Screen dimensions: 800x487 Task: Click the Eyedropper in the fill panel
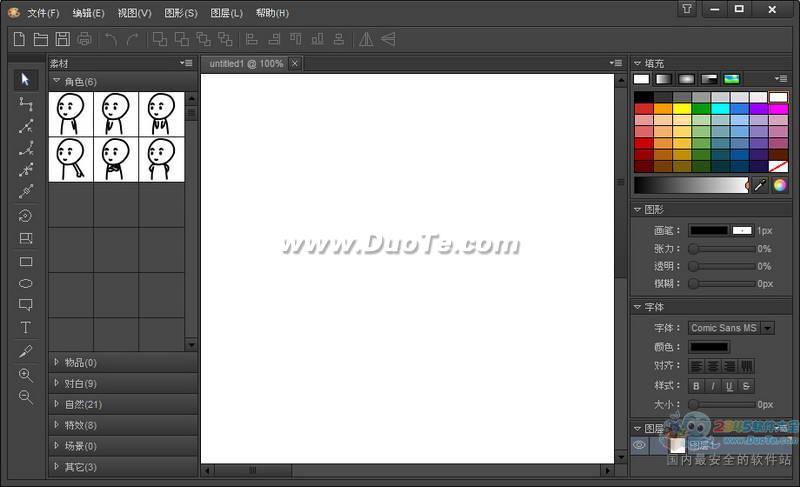point(760,185)
